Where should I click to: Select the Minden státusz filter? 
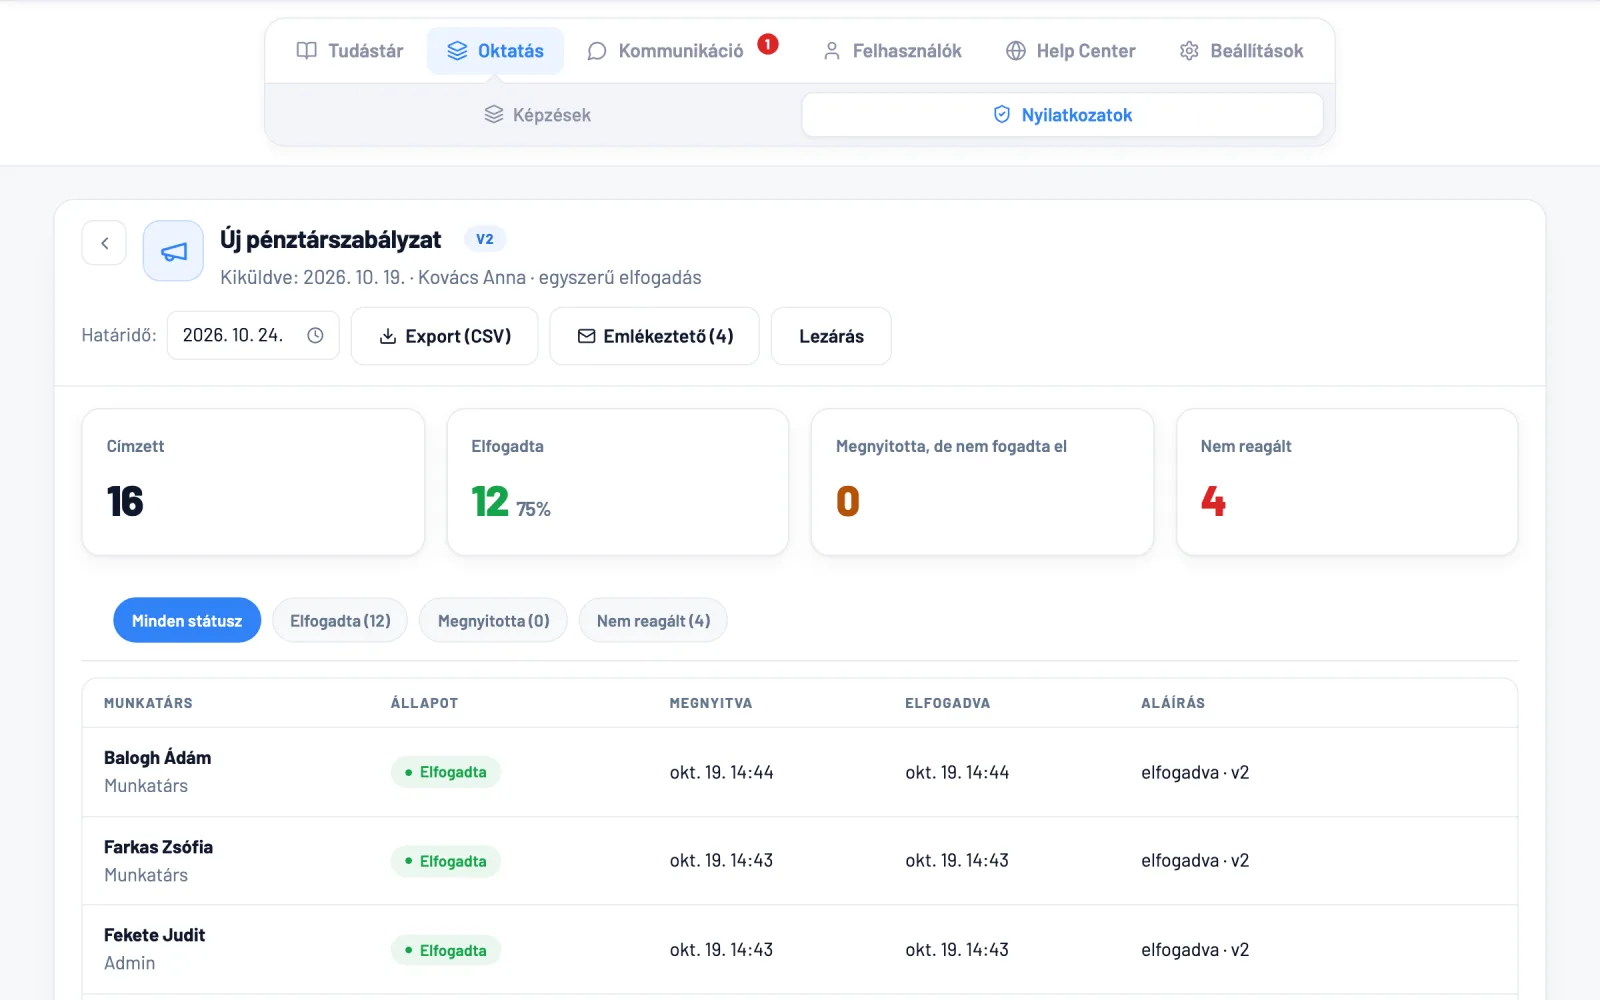pos(187,621)
